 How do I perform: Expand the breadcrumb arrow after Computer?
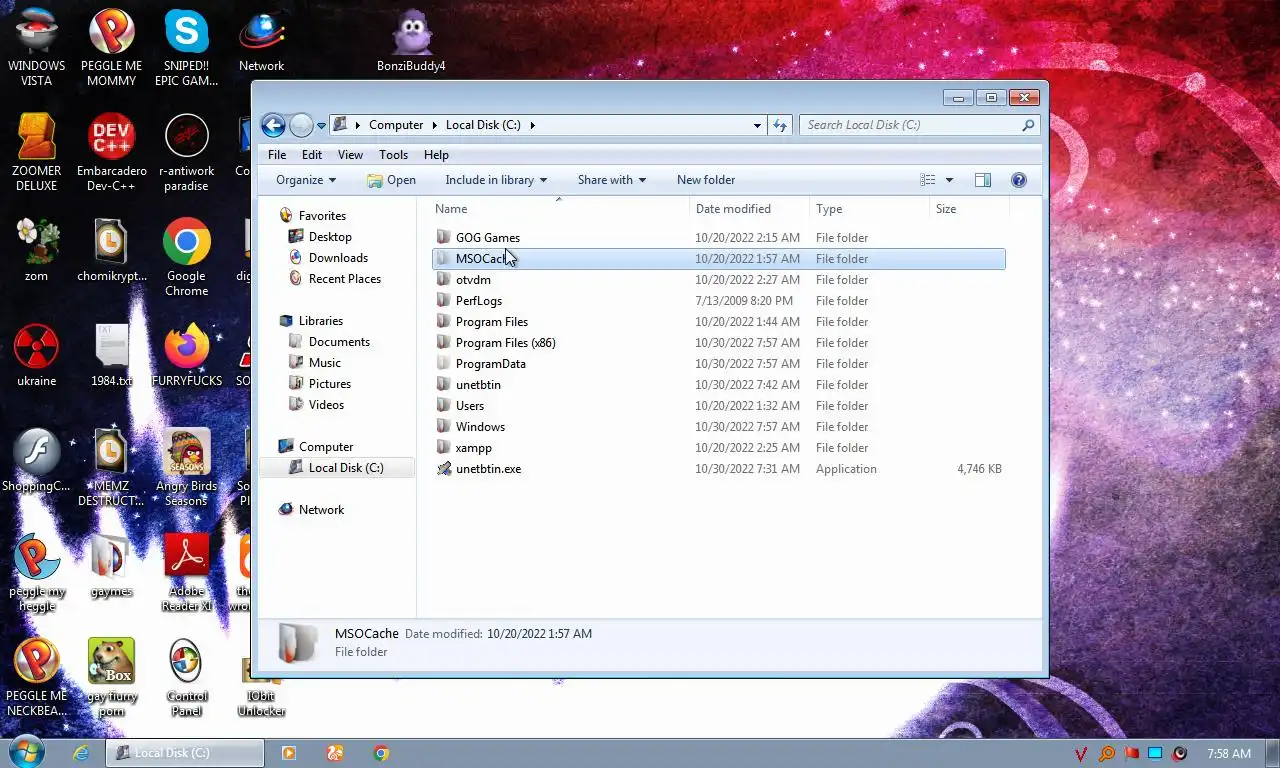[435, 125]
